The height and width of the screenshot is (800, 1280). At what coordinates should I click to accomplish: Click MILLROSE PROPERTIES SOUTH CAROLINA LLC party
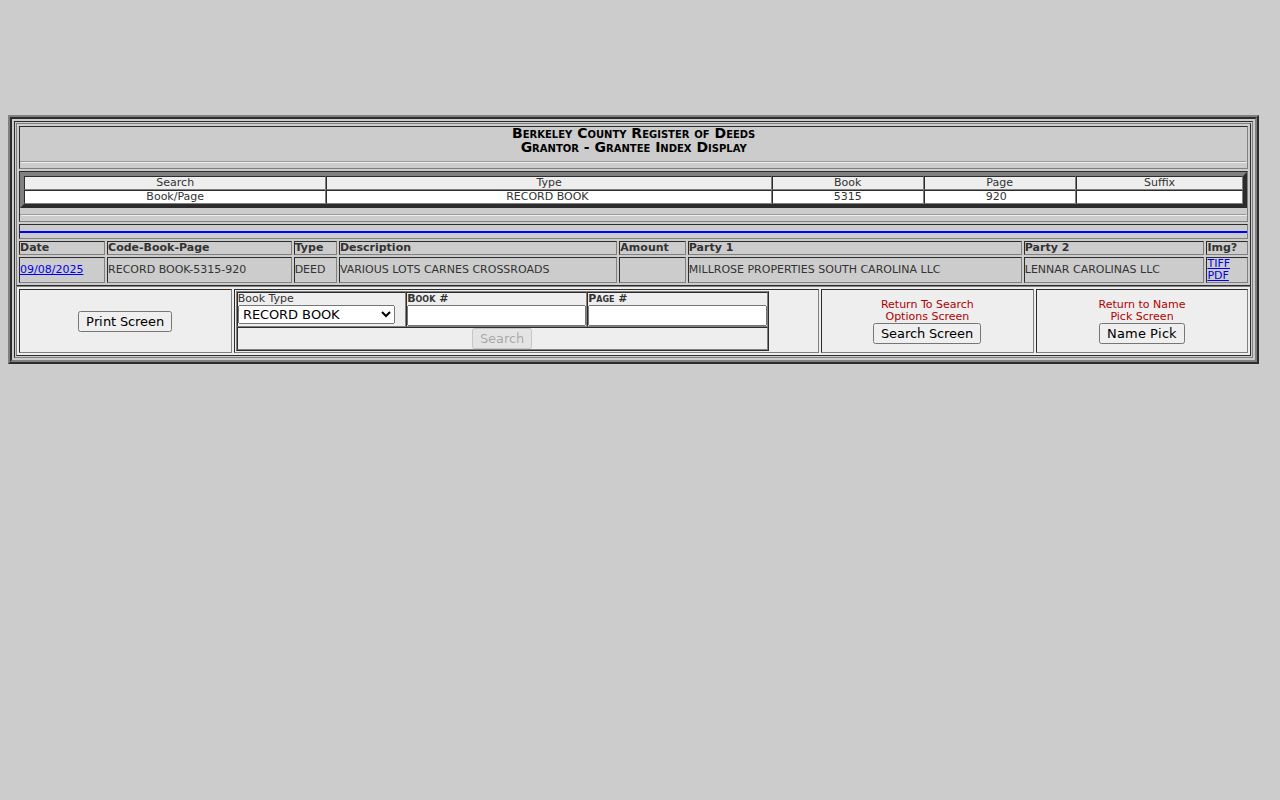coord(814,269)
